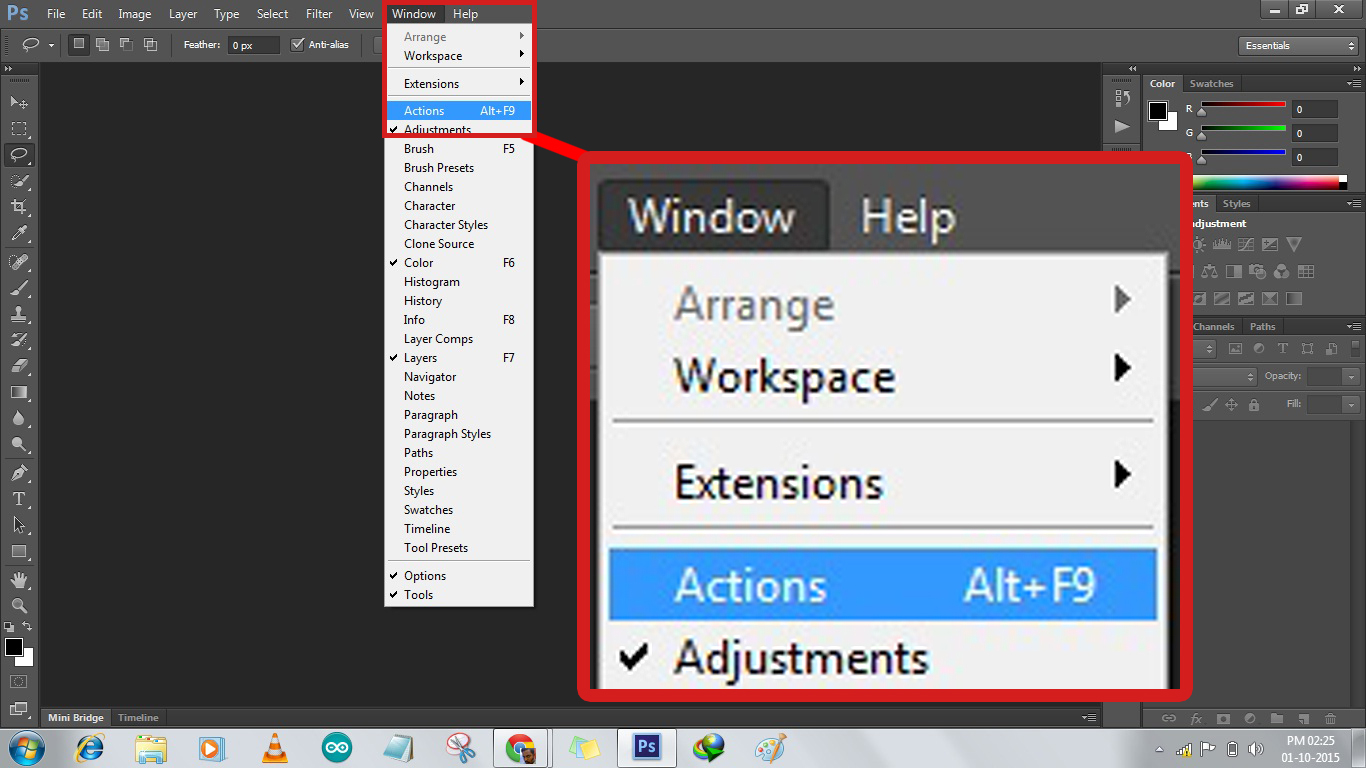Image resolution: width=1366 pixels, height=768 pixels.
Task: Click the create new layer icon
Action: [1303, 718]
